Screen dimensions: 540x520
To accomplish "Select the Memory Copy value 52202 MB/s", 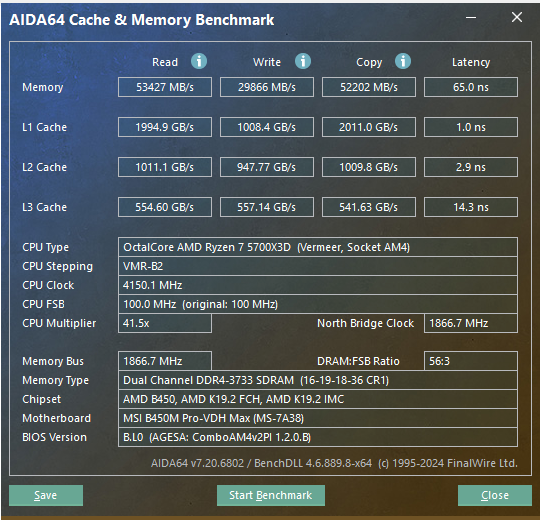I will (368, 87).
